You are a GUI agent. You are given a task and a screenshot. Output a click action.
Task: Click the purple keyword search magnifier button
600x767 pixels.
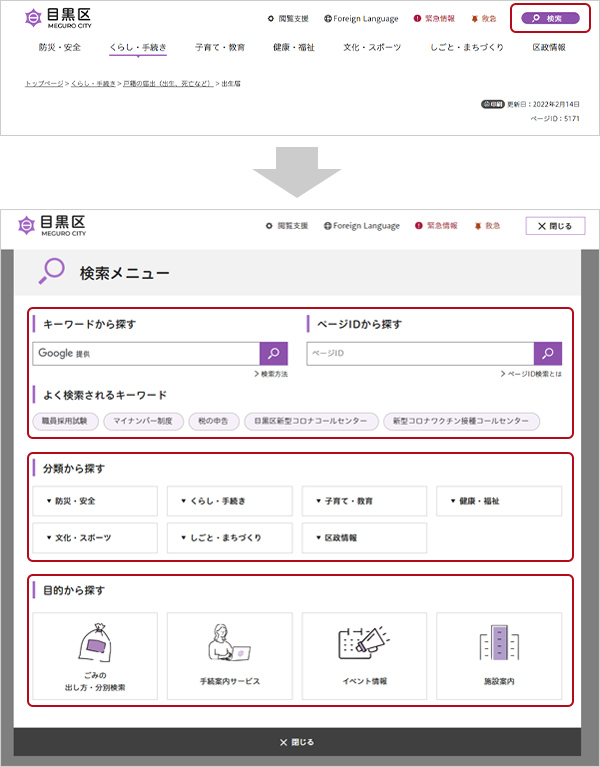pyautogui.click(x=274, y=353)
